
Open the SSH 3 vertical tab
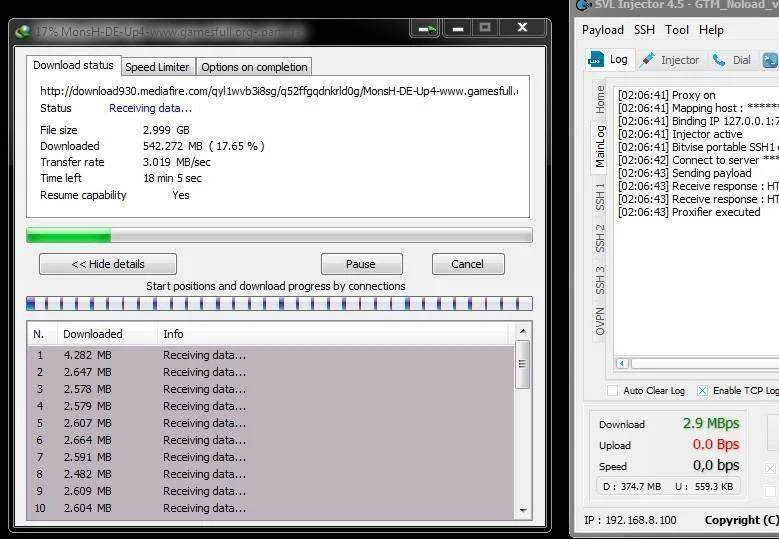click(601, 279)
